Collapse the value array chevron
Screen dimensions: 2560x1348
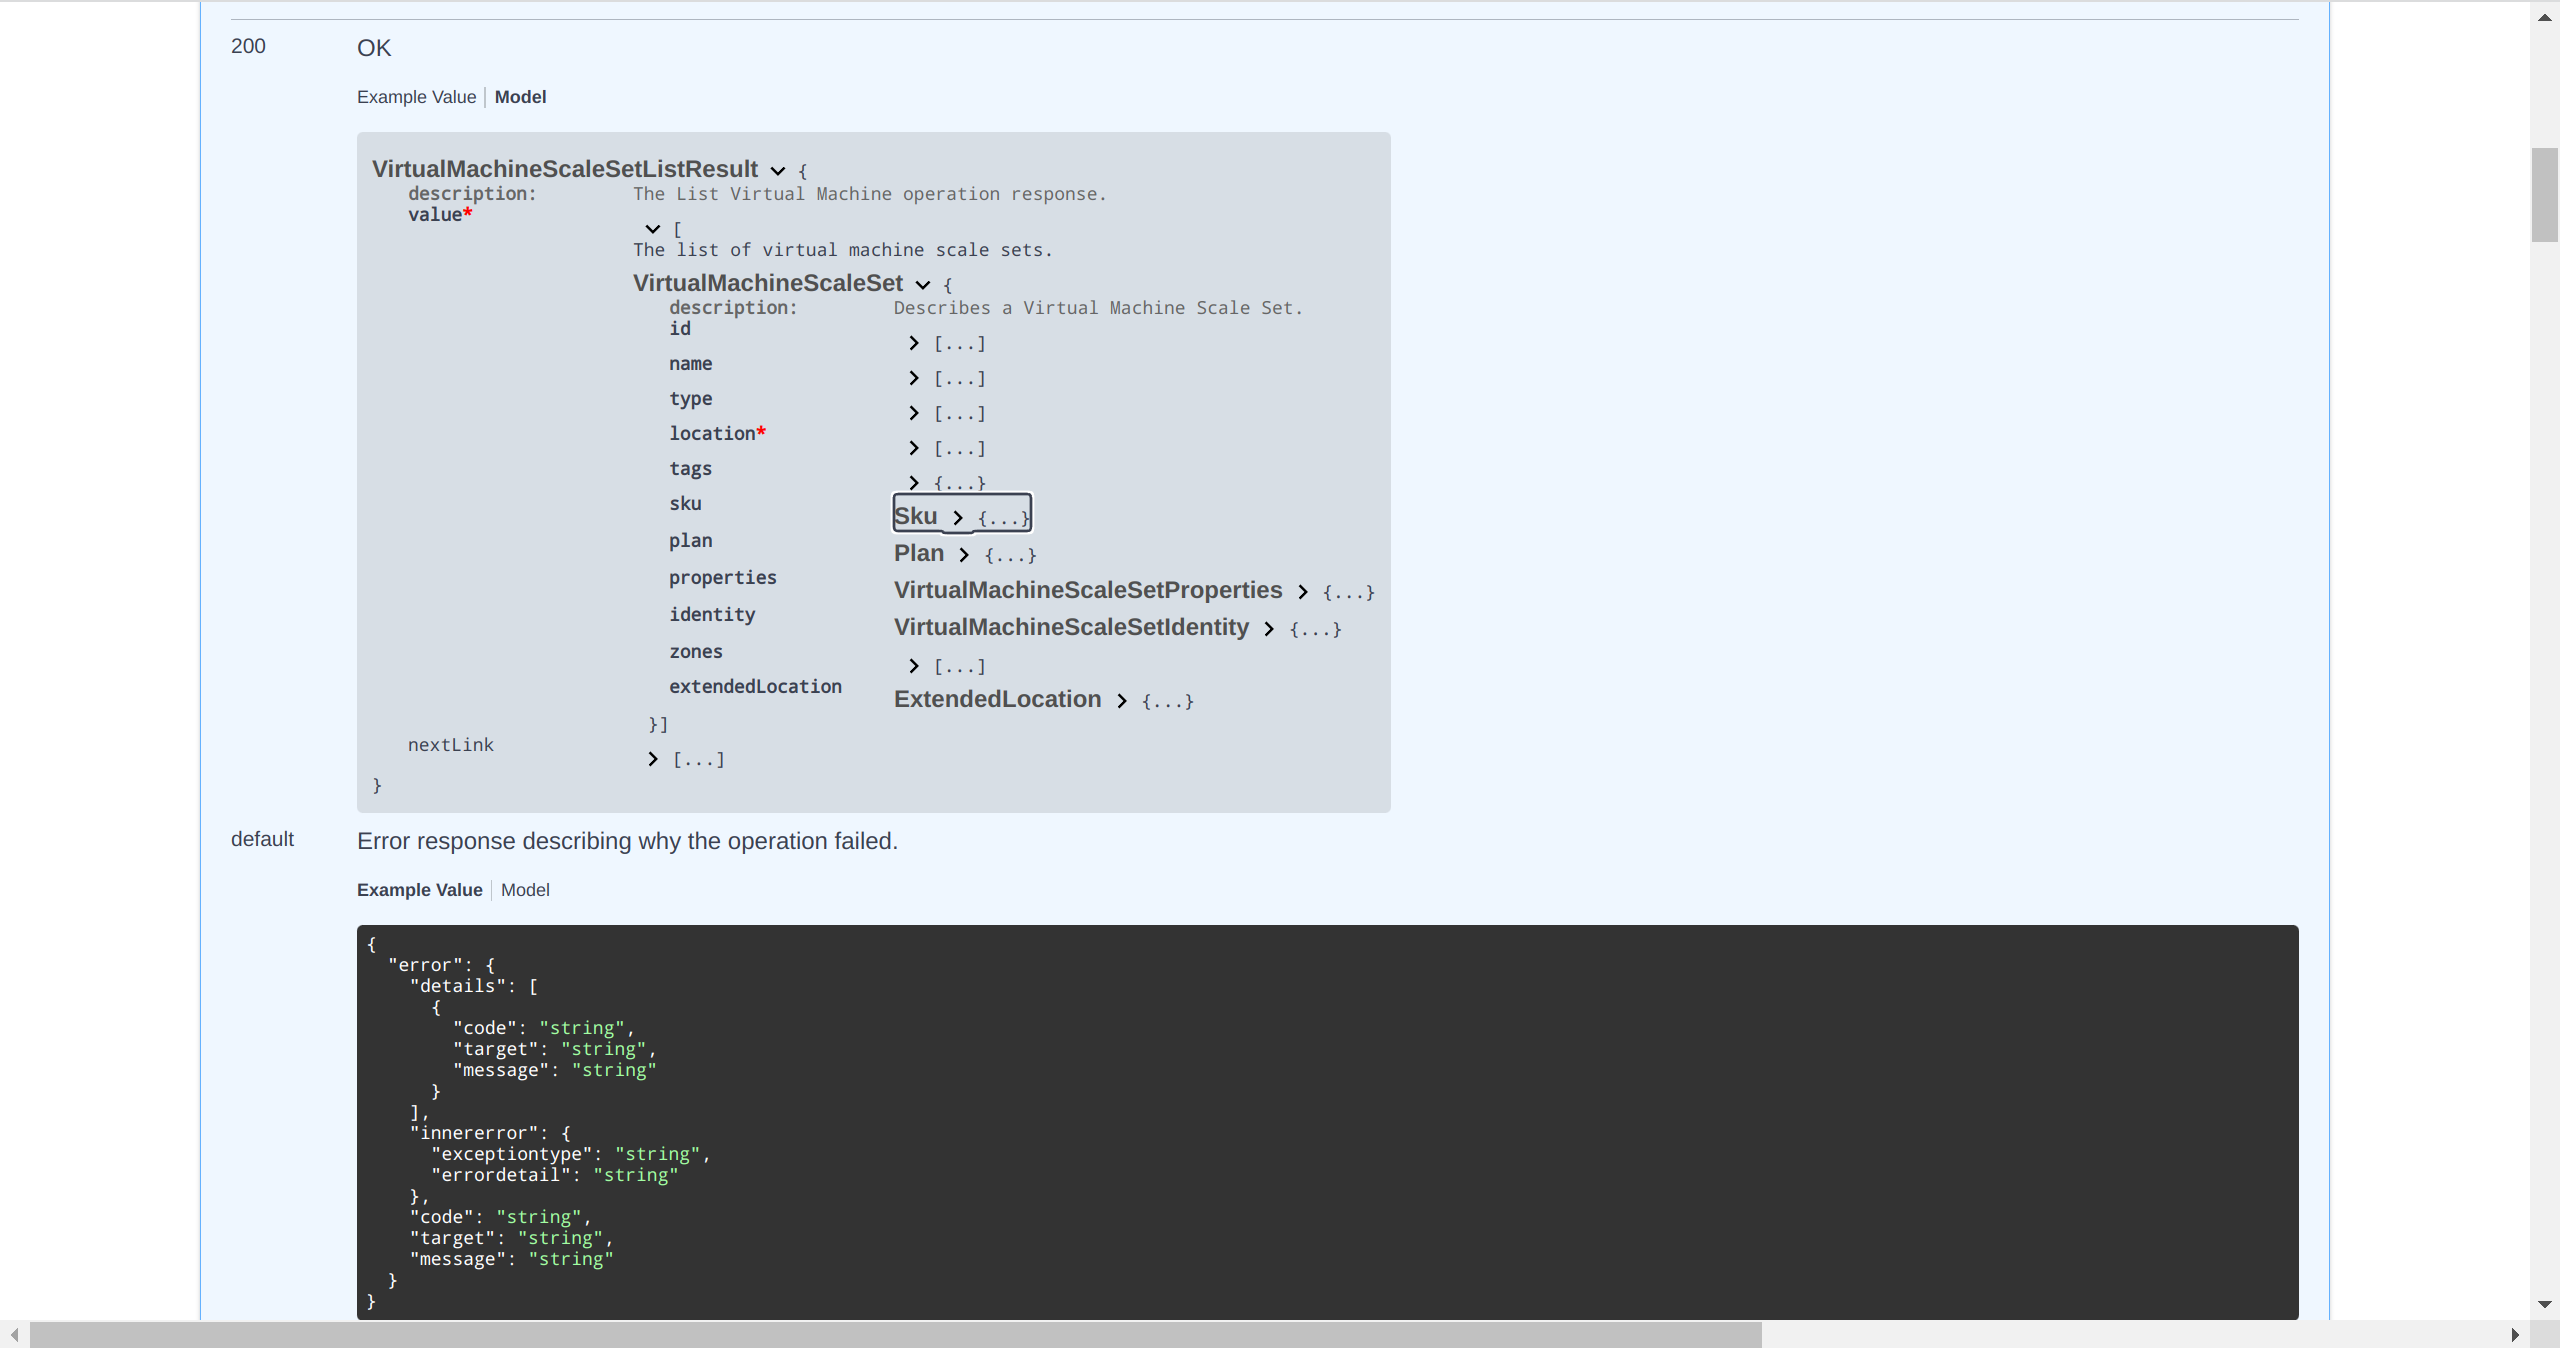pos(653,229)
